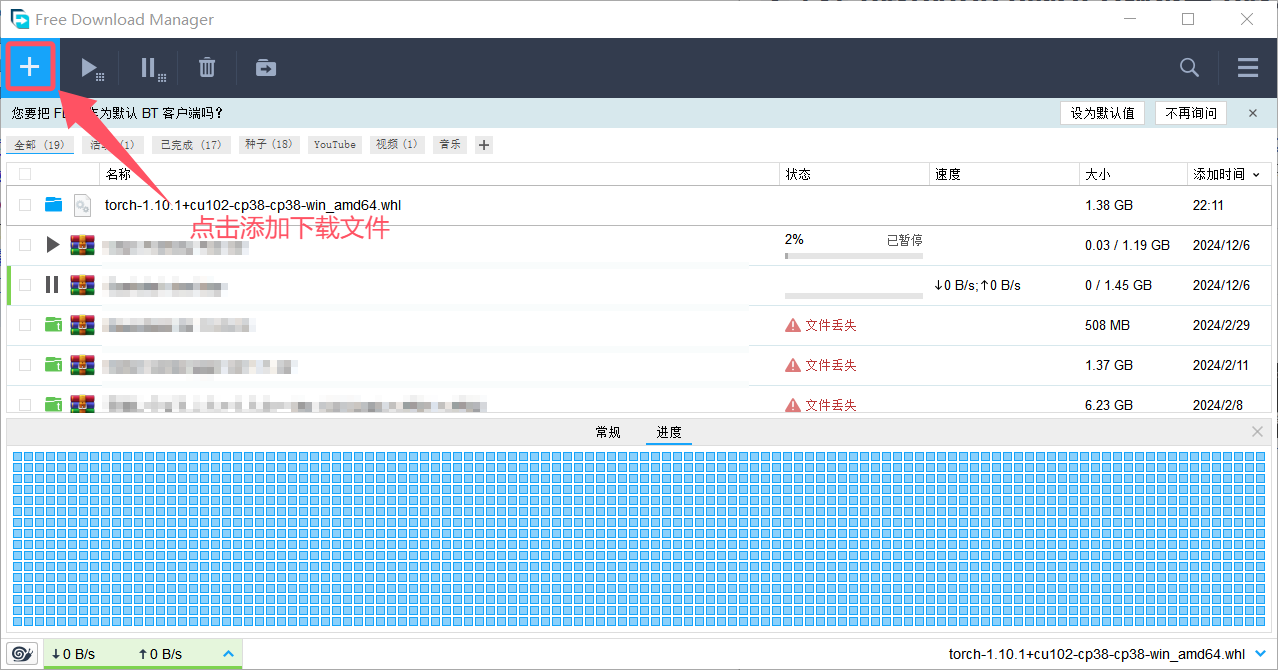The image size is (1278, 670).
Task: Expand the speed panel chevron at bottom
Action: tap(227, 653)
